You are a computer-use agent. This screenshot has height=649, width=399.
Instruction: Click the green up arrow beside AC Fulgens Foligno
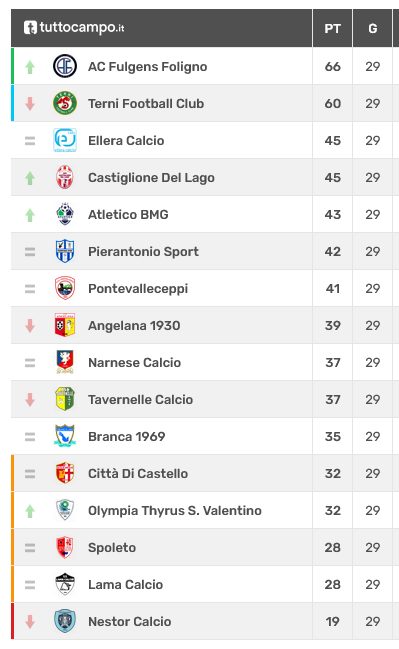[30, 67]
